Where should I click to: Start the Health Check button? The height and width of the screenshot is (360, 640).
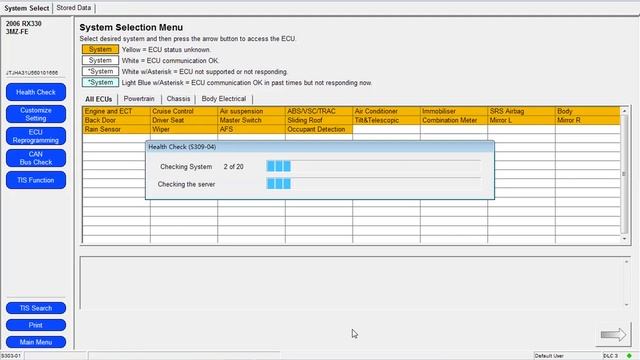coord(36,92)
